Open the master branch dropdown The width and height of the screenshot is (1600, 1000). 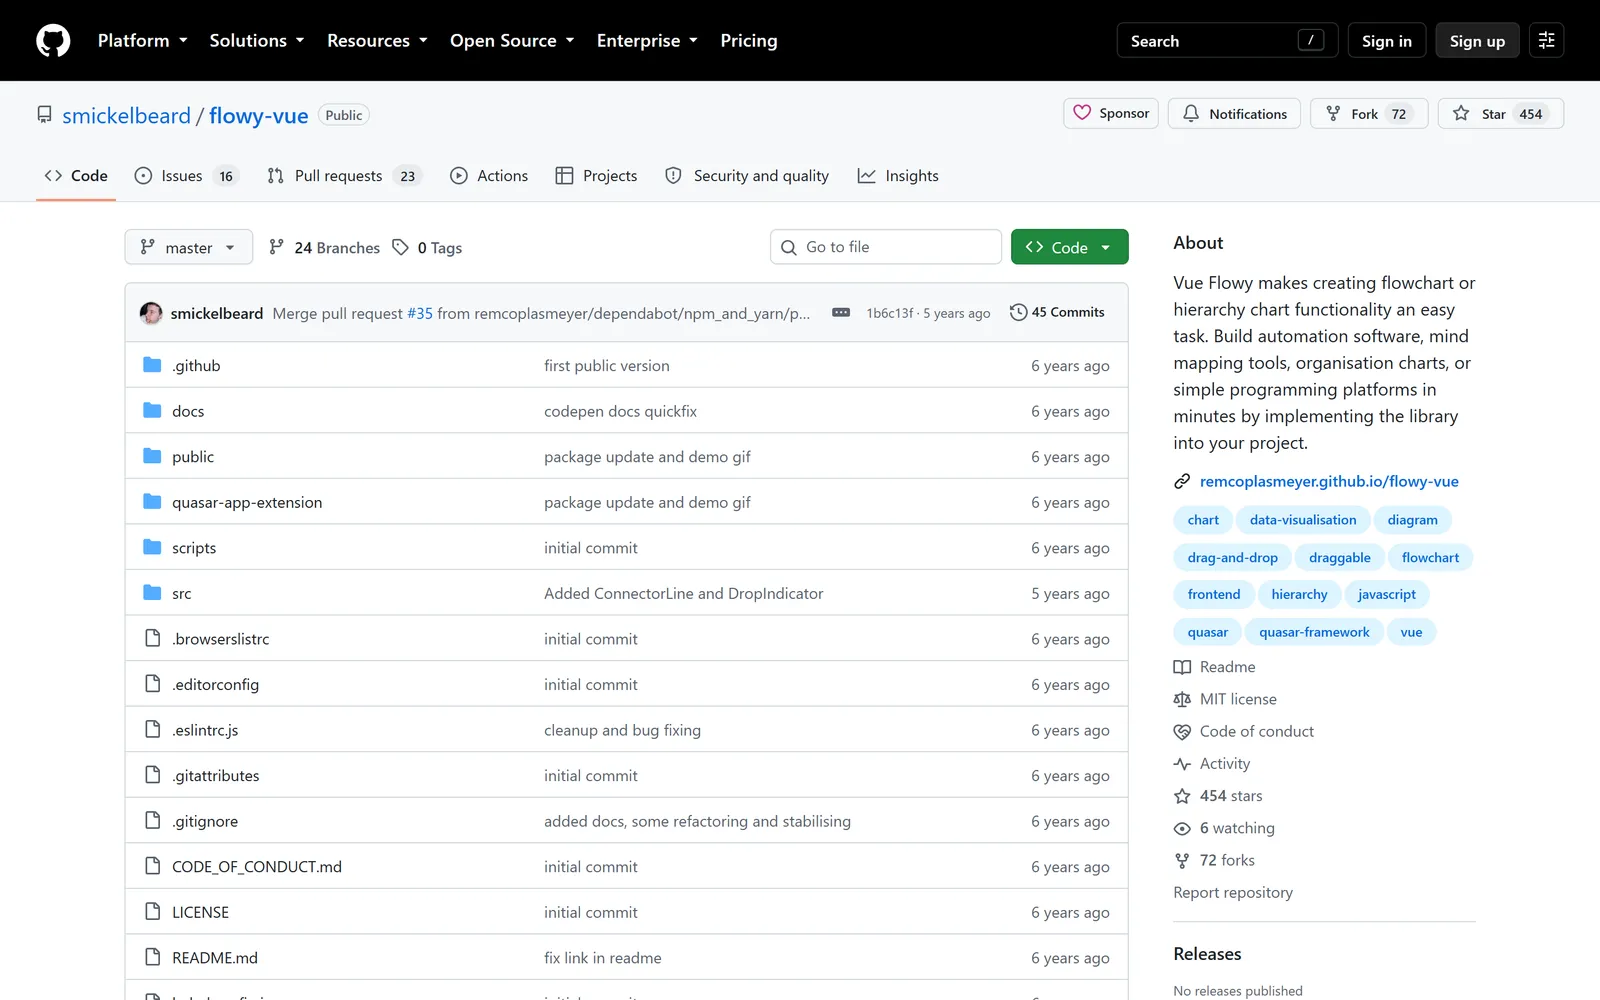(x=189, y=247)
